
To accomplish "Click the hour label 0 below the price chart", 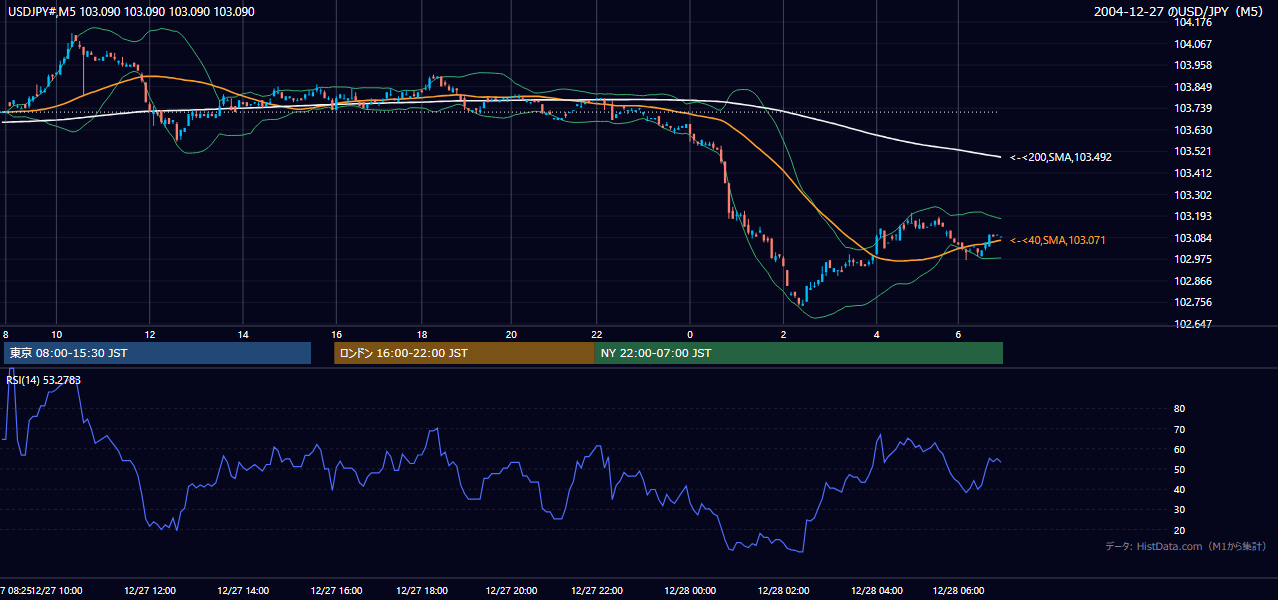I will pyautogui.click(x=690, y=334).
